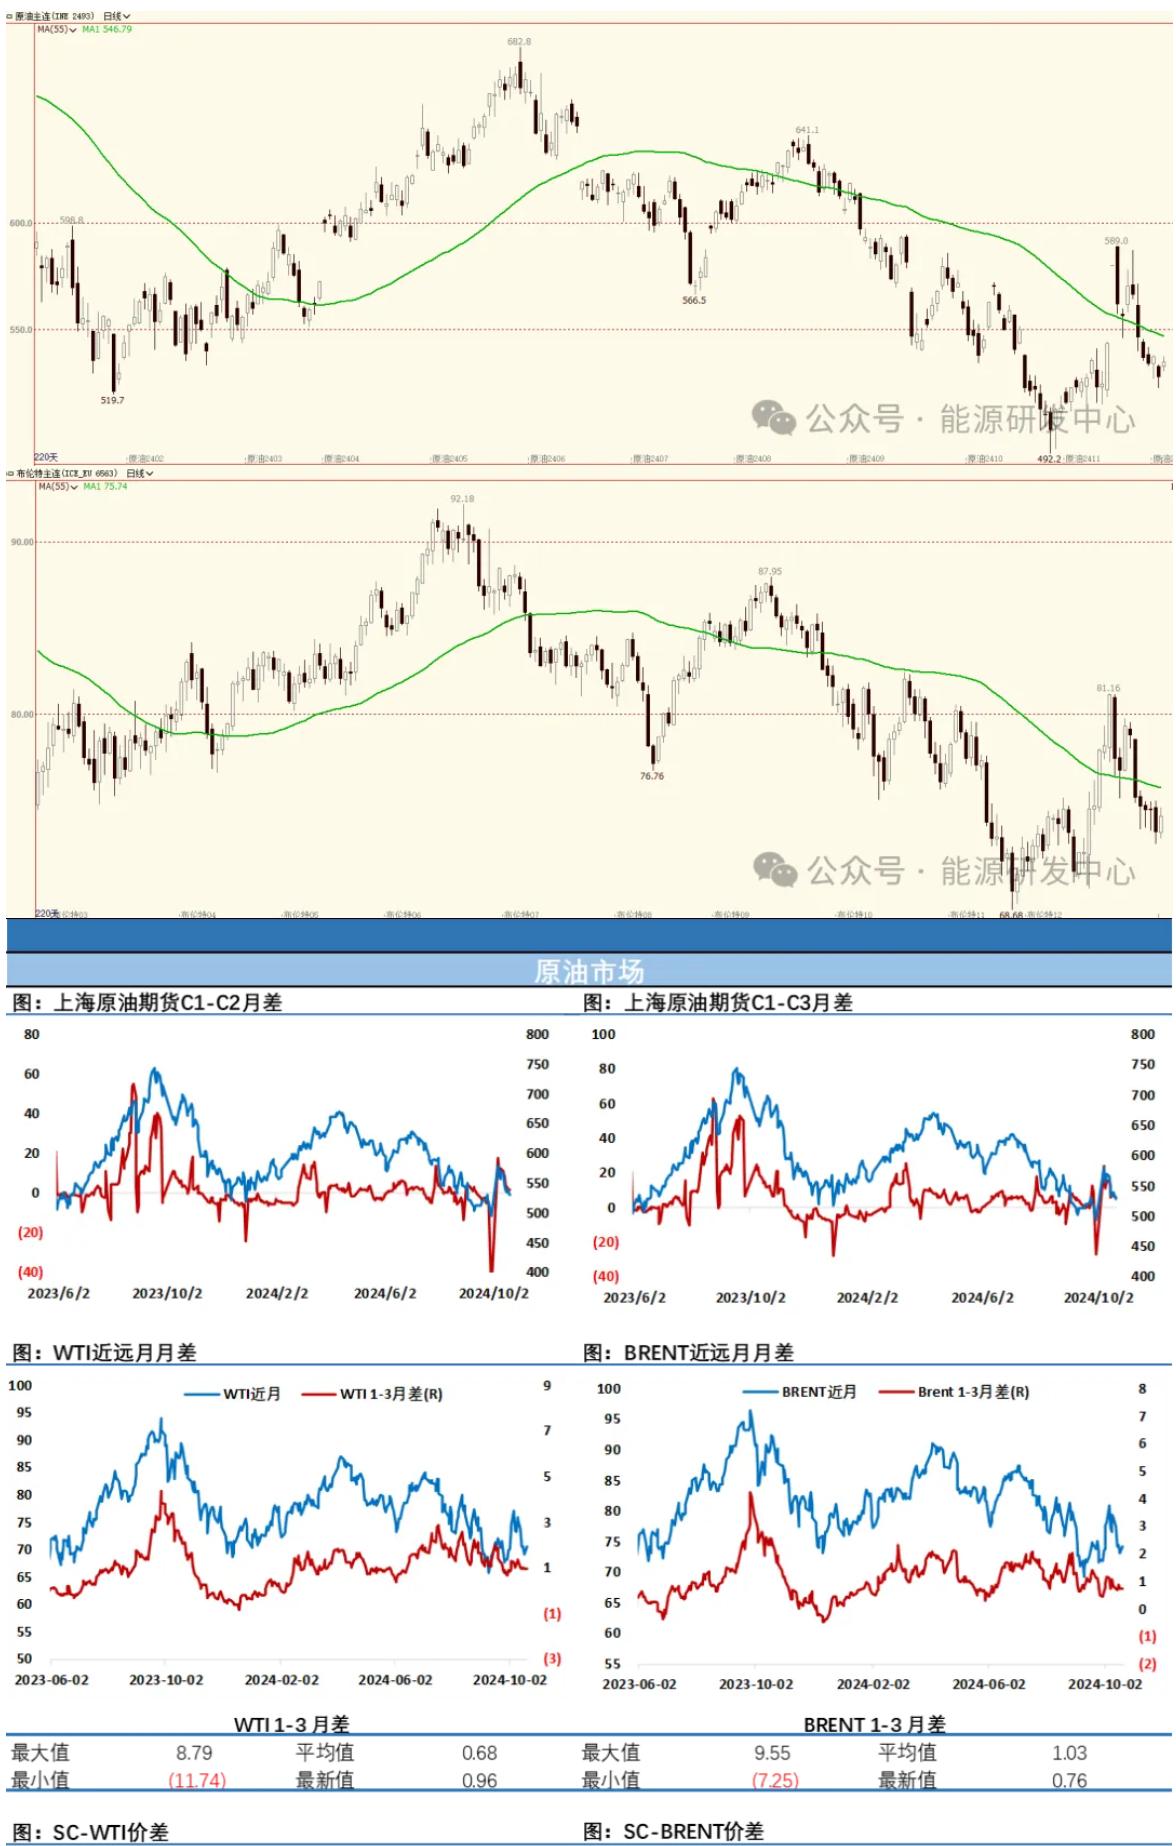1176x1846 pixels.
Task: Click WeChat logo in Brent chart watermark
Action: click(x=774, y=869)
